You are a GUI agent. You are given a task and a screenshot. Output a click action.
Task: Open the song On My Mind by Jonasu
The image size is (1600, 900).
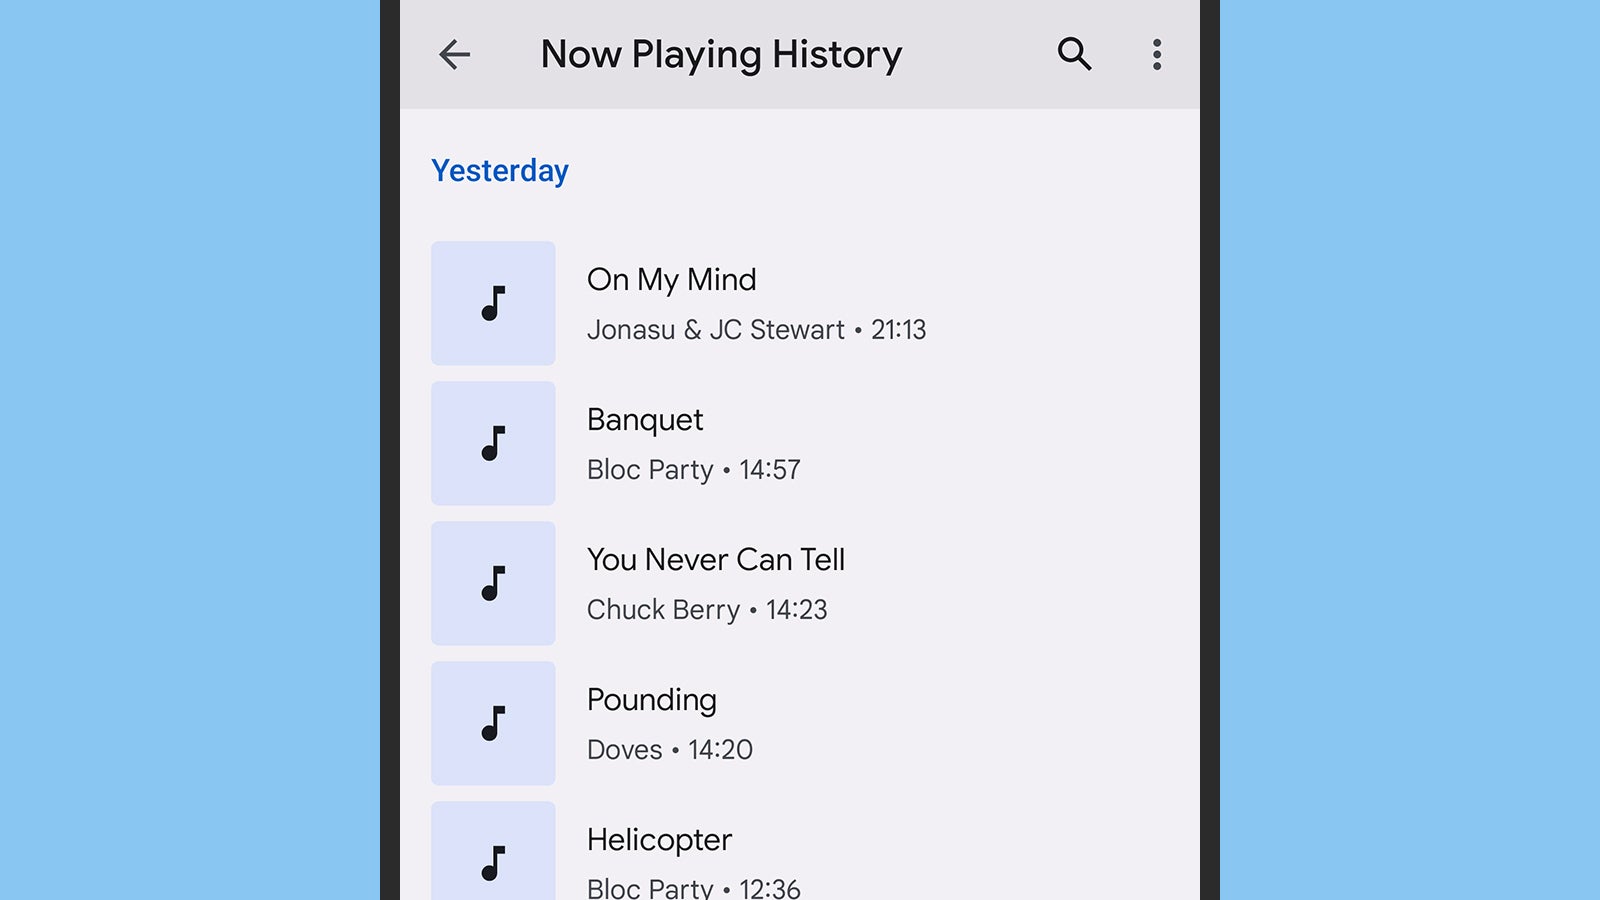[671, 280]
